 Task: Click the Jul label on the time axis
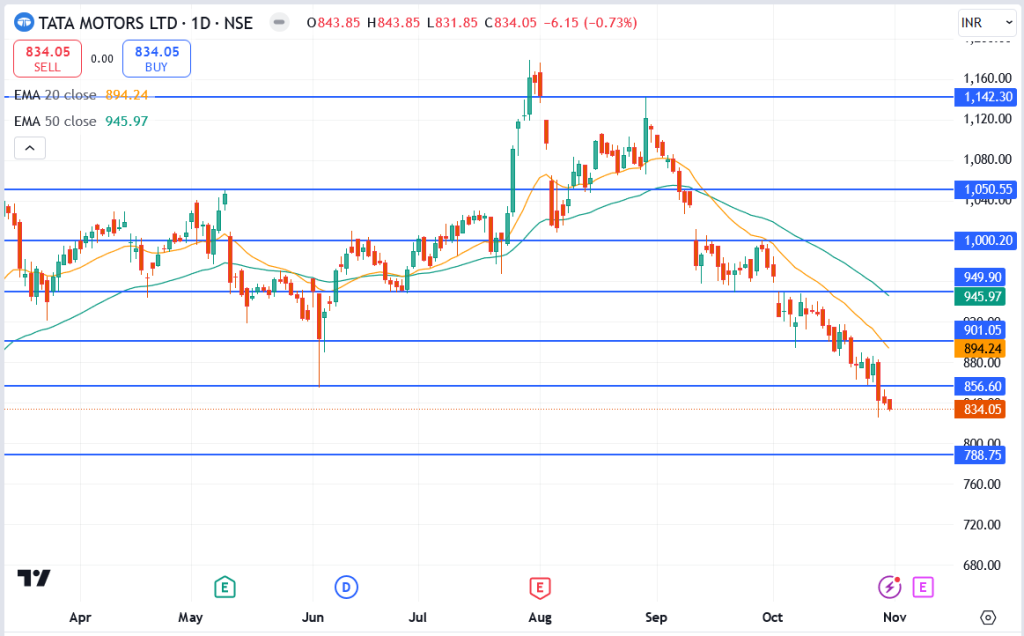(x=417, y=617)
